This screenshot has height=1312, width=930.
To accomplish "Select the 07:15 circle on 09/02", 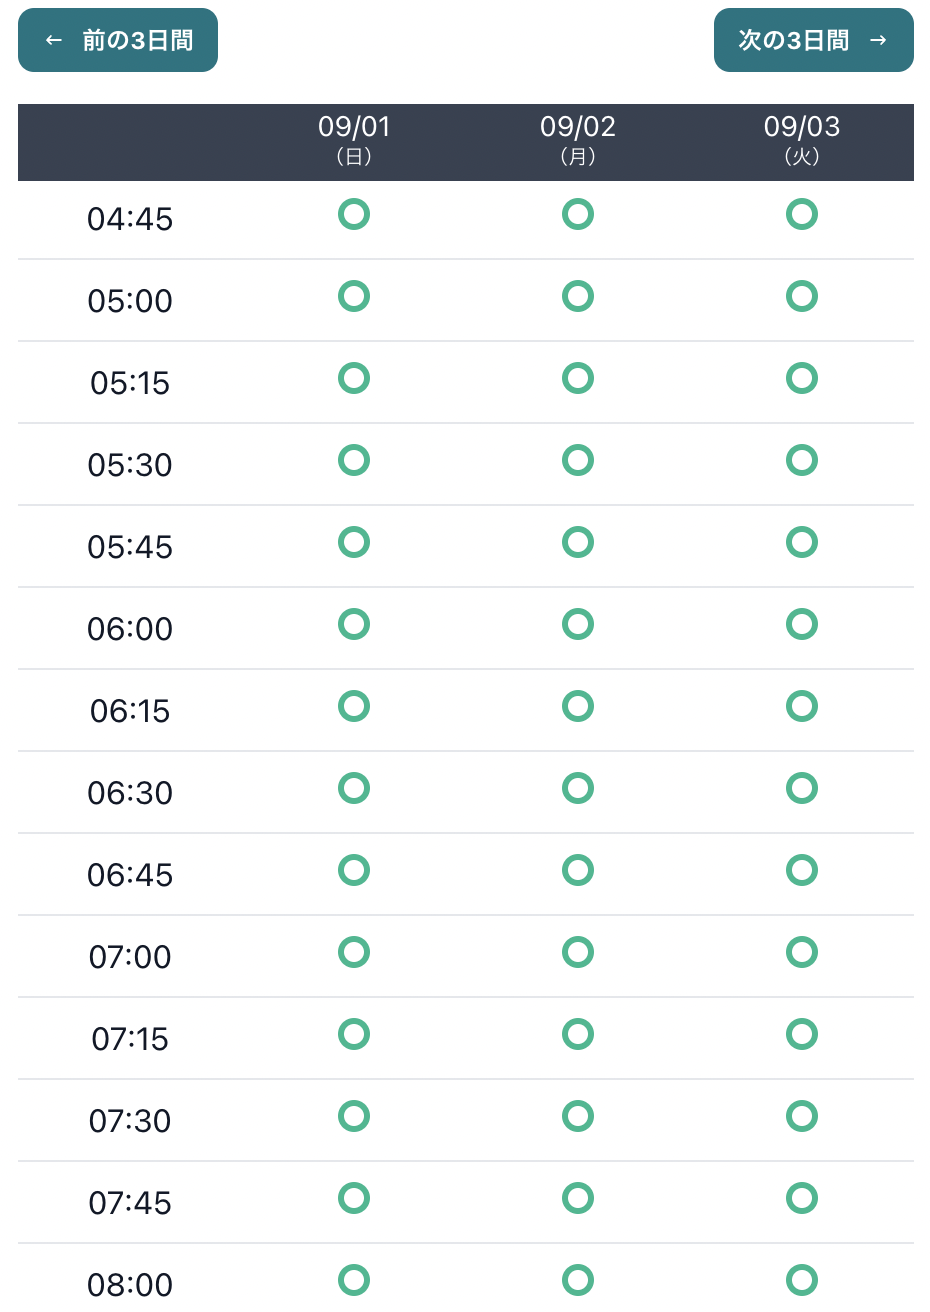I will 578,1034.
